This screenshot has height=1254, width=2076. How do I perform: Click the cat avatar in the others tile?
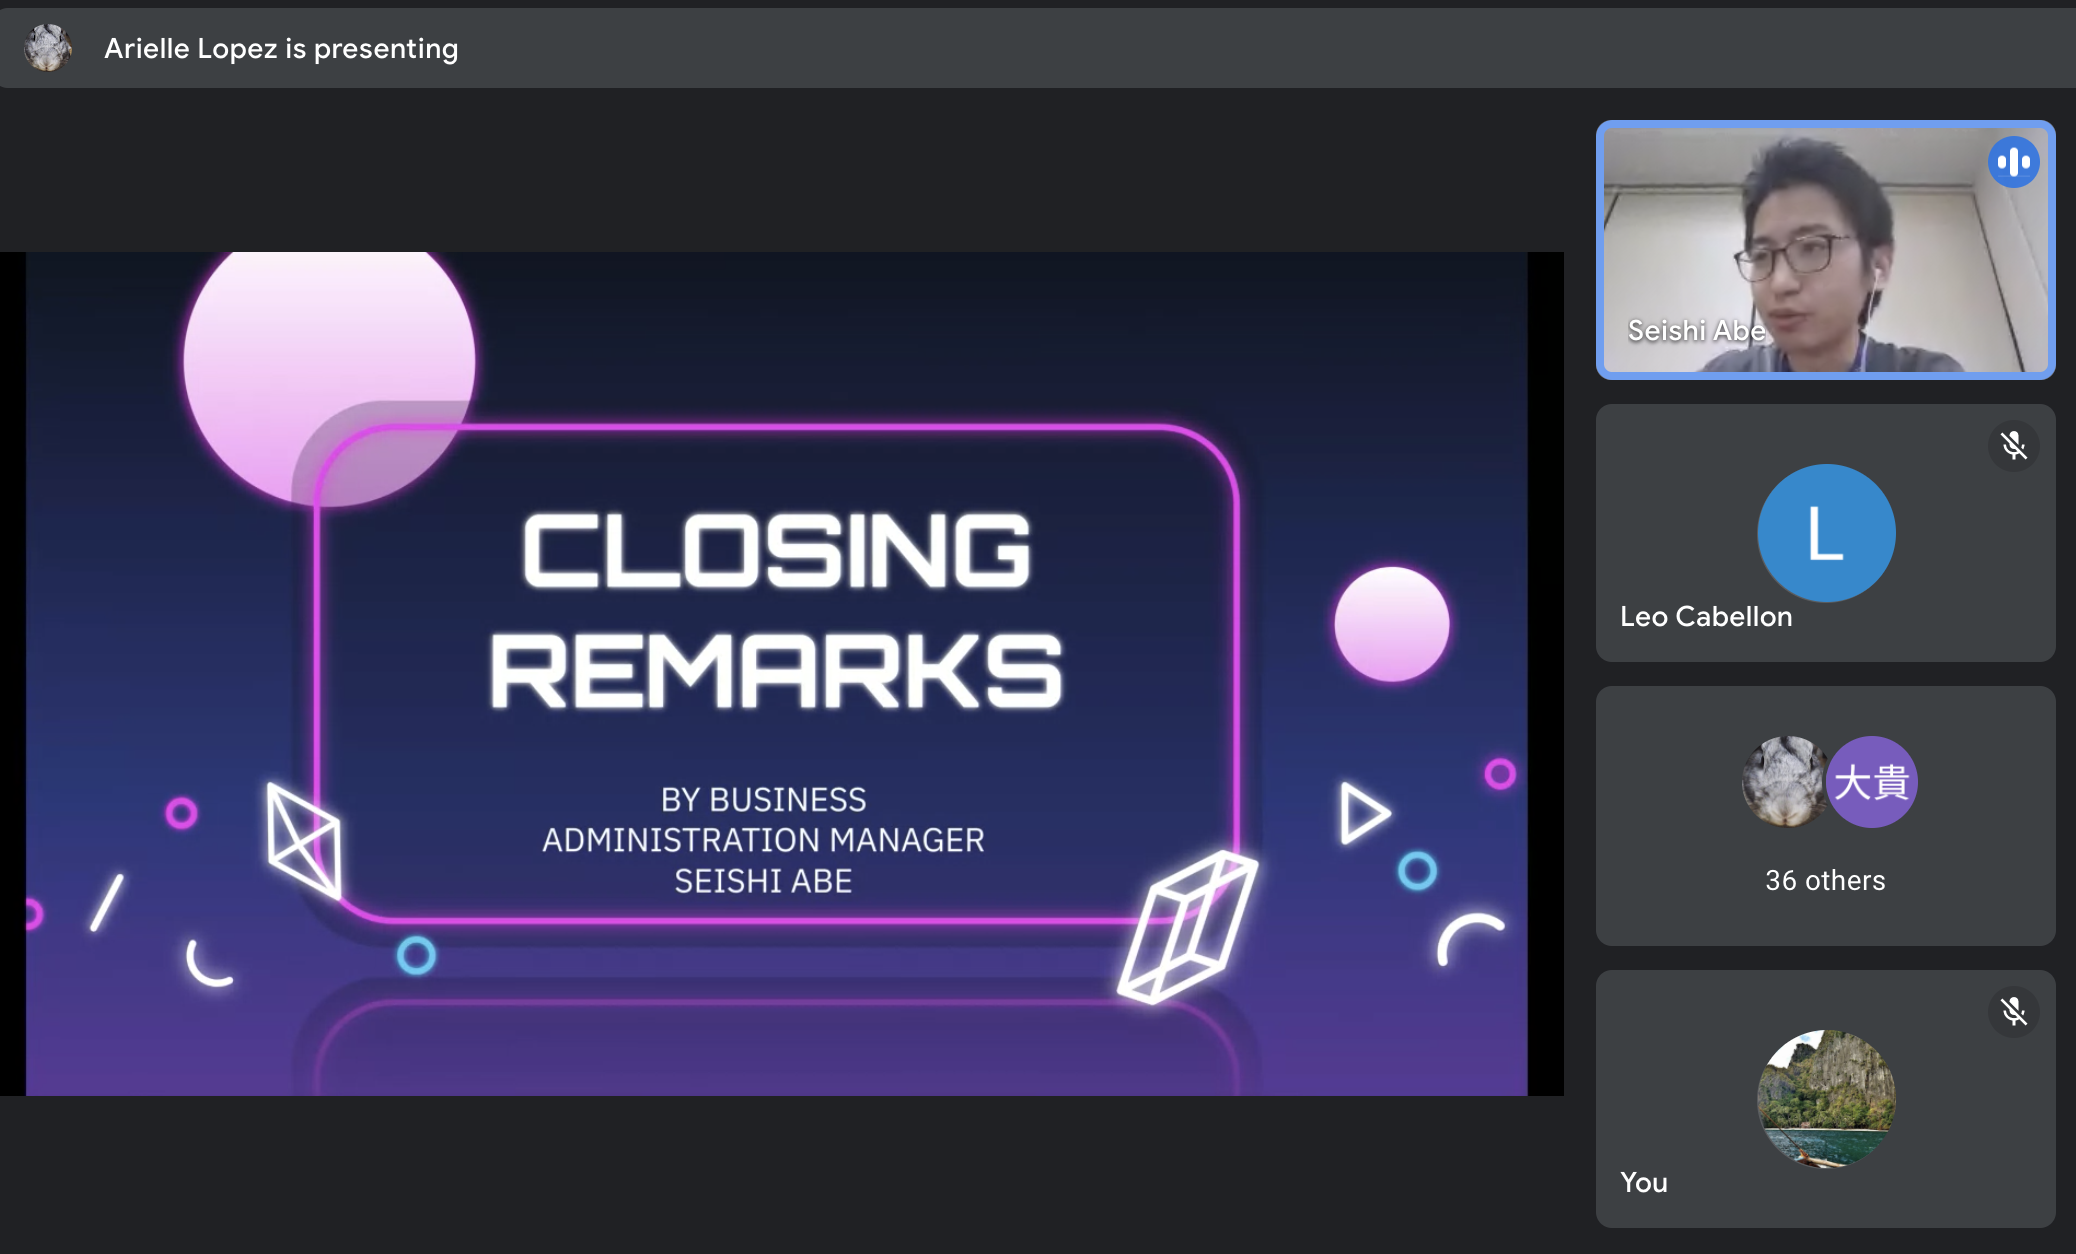pos(1785,781)
